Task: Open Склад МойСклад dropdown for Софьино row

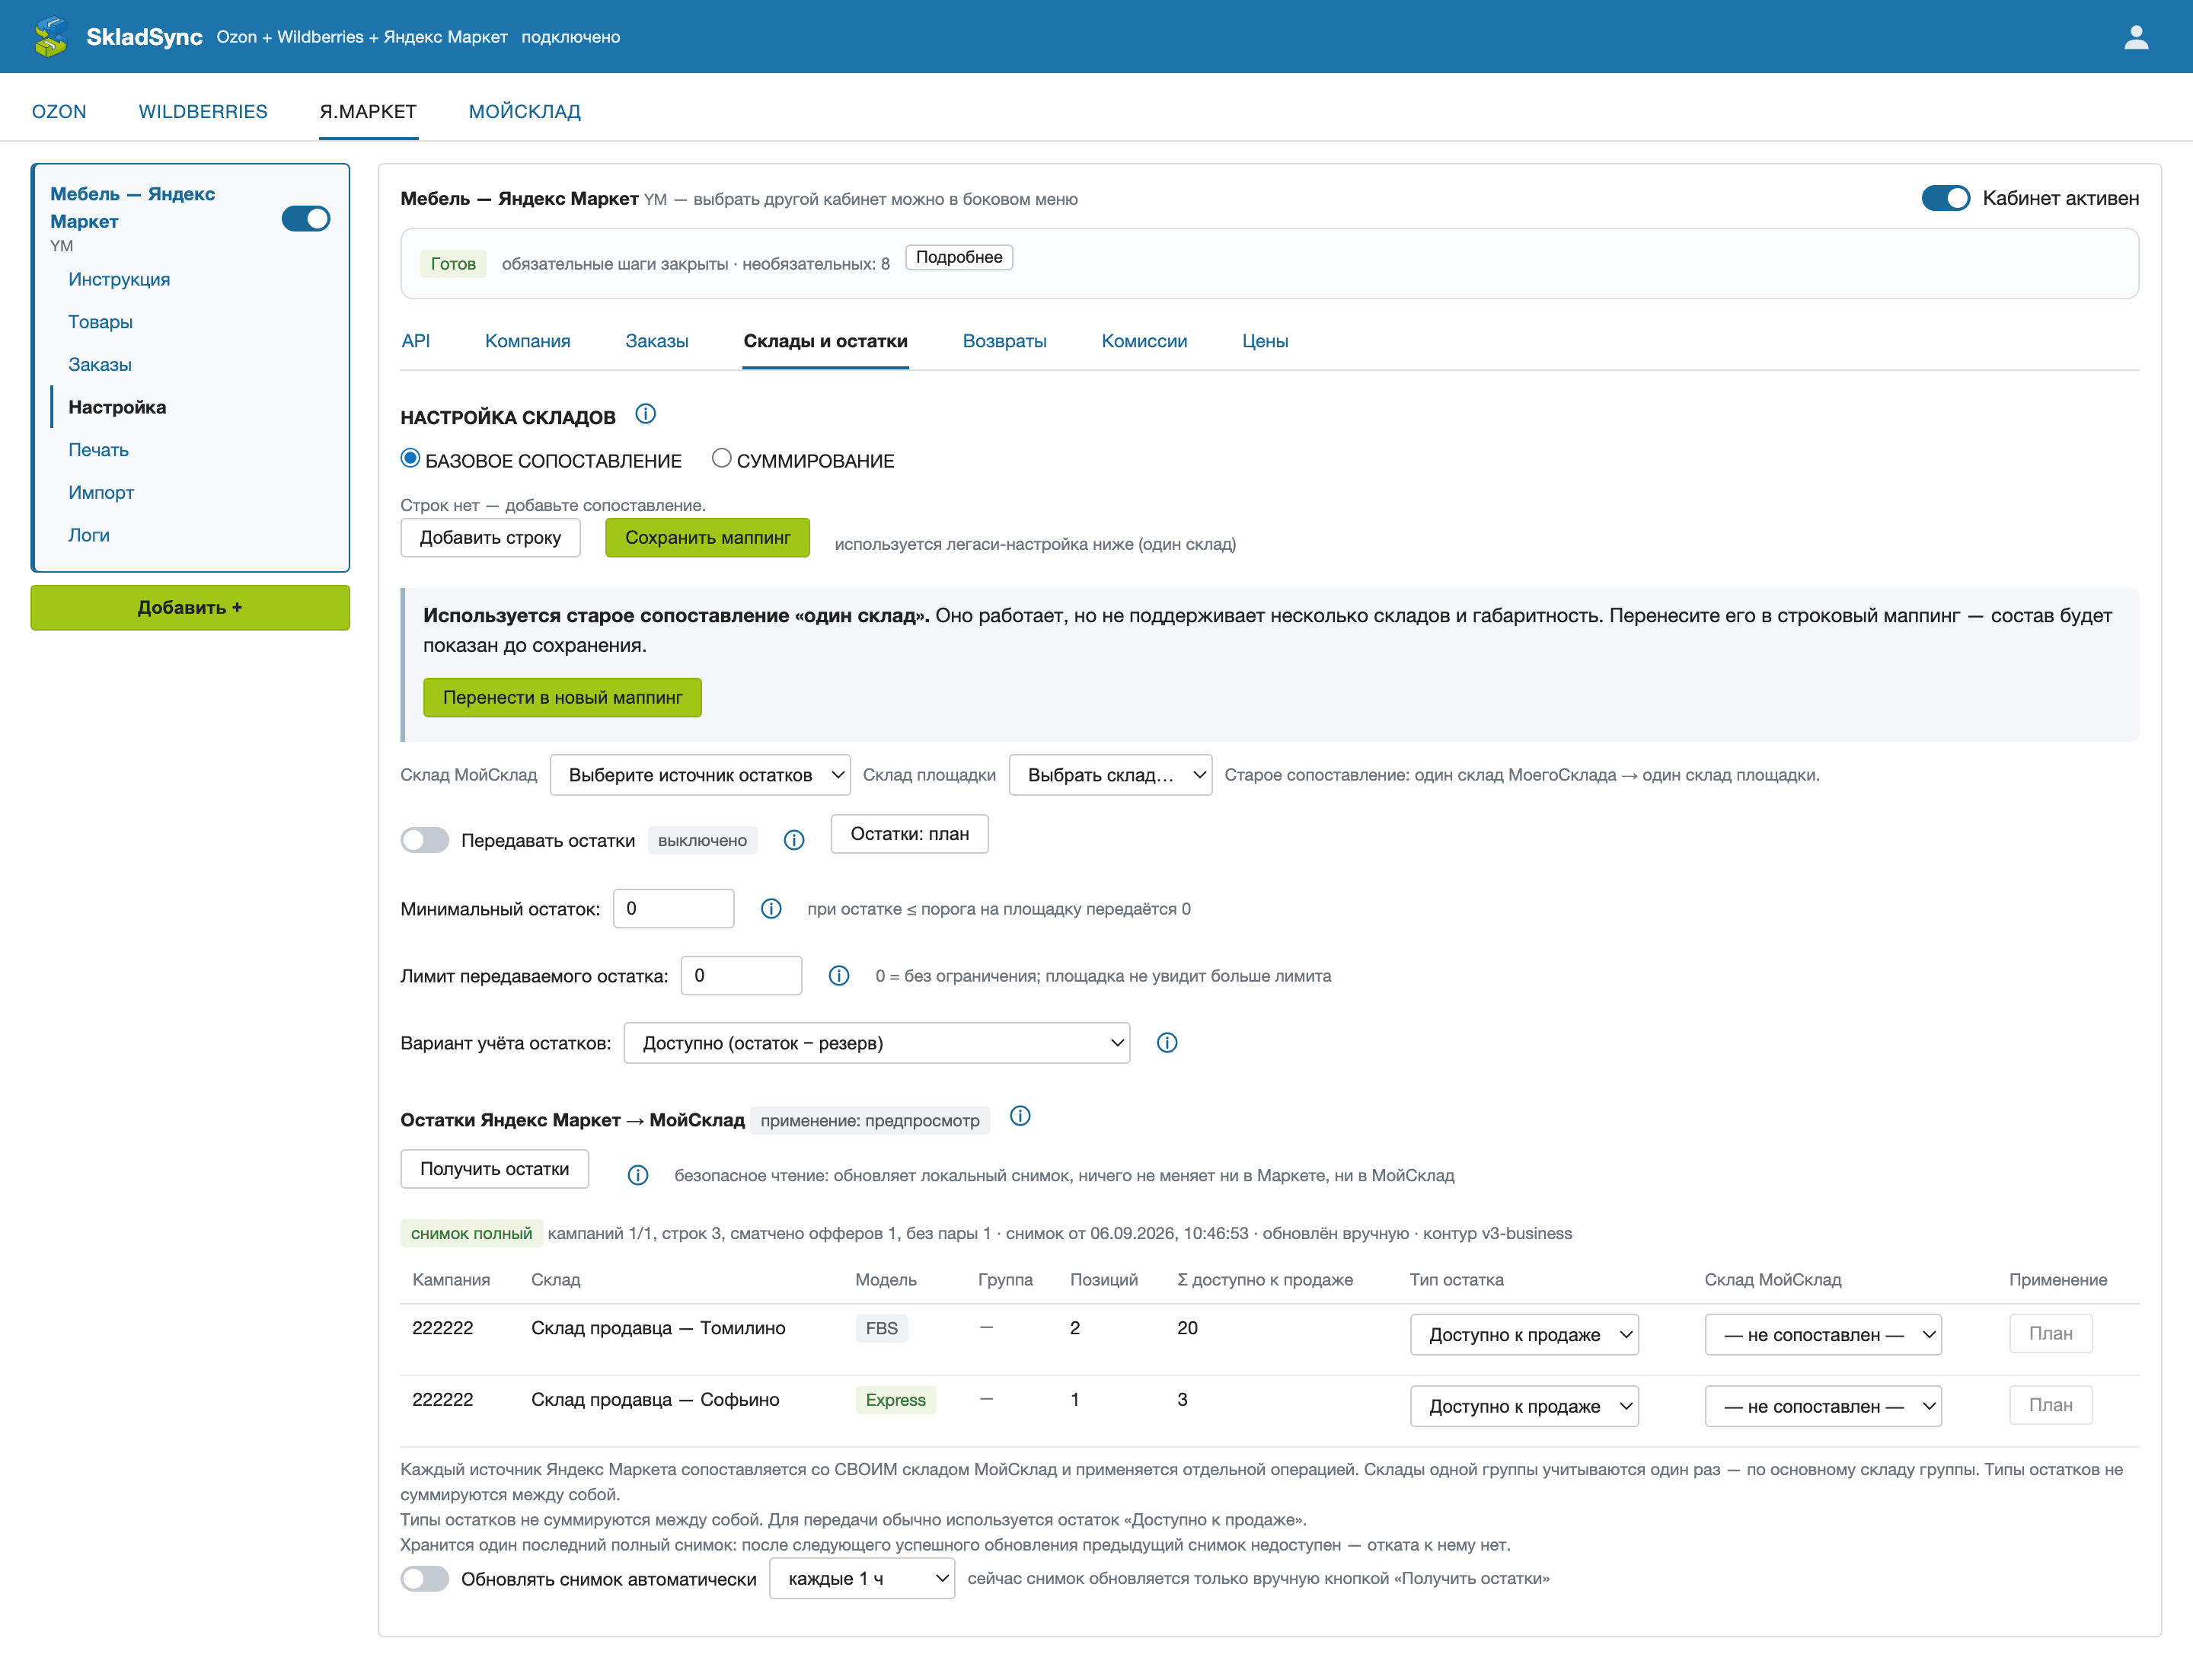Action: tap(1823, 1406)
